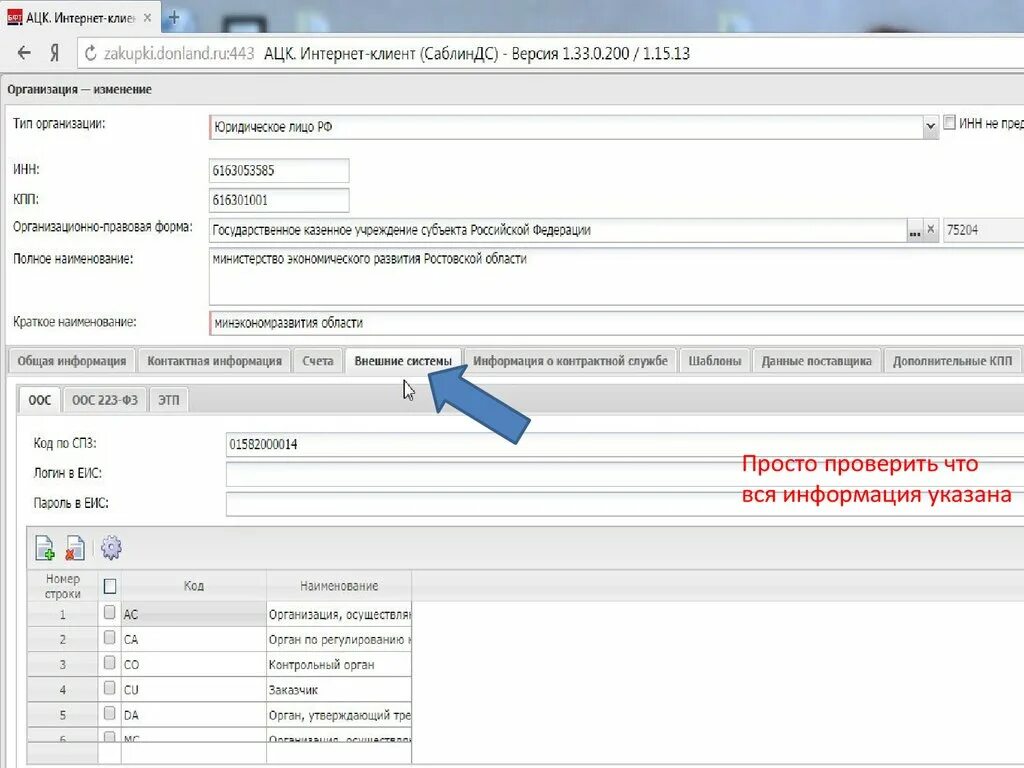Open Информация о контрактной службе tab

click(x=570, y=360)
